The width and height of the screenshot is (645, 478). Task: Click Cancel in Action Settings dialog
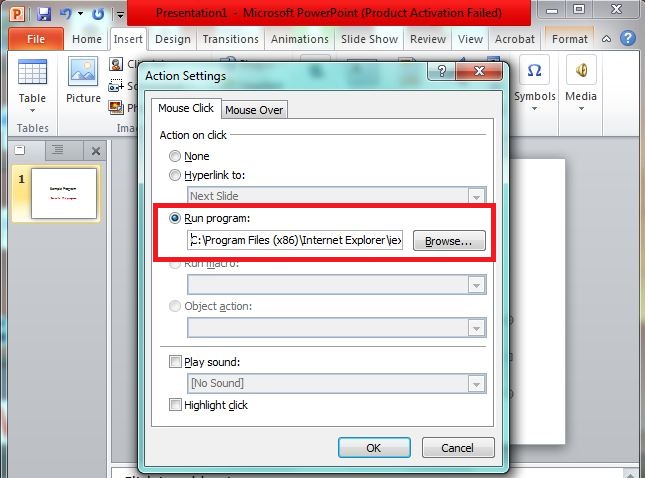(458, 448)
